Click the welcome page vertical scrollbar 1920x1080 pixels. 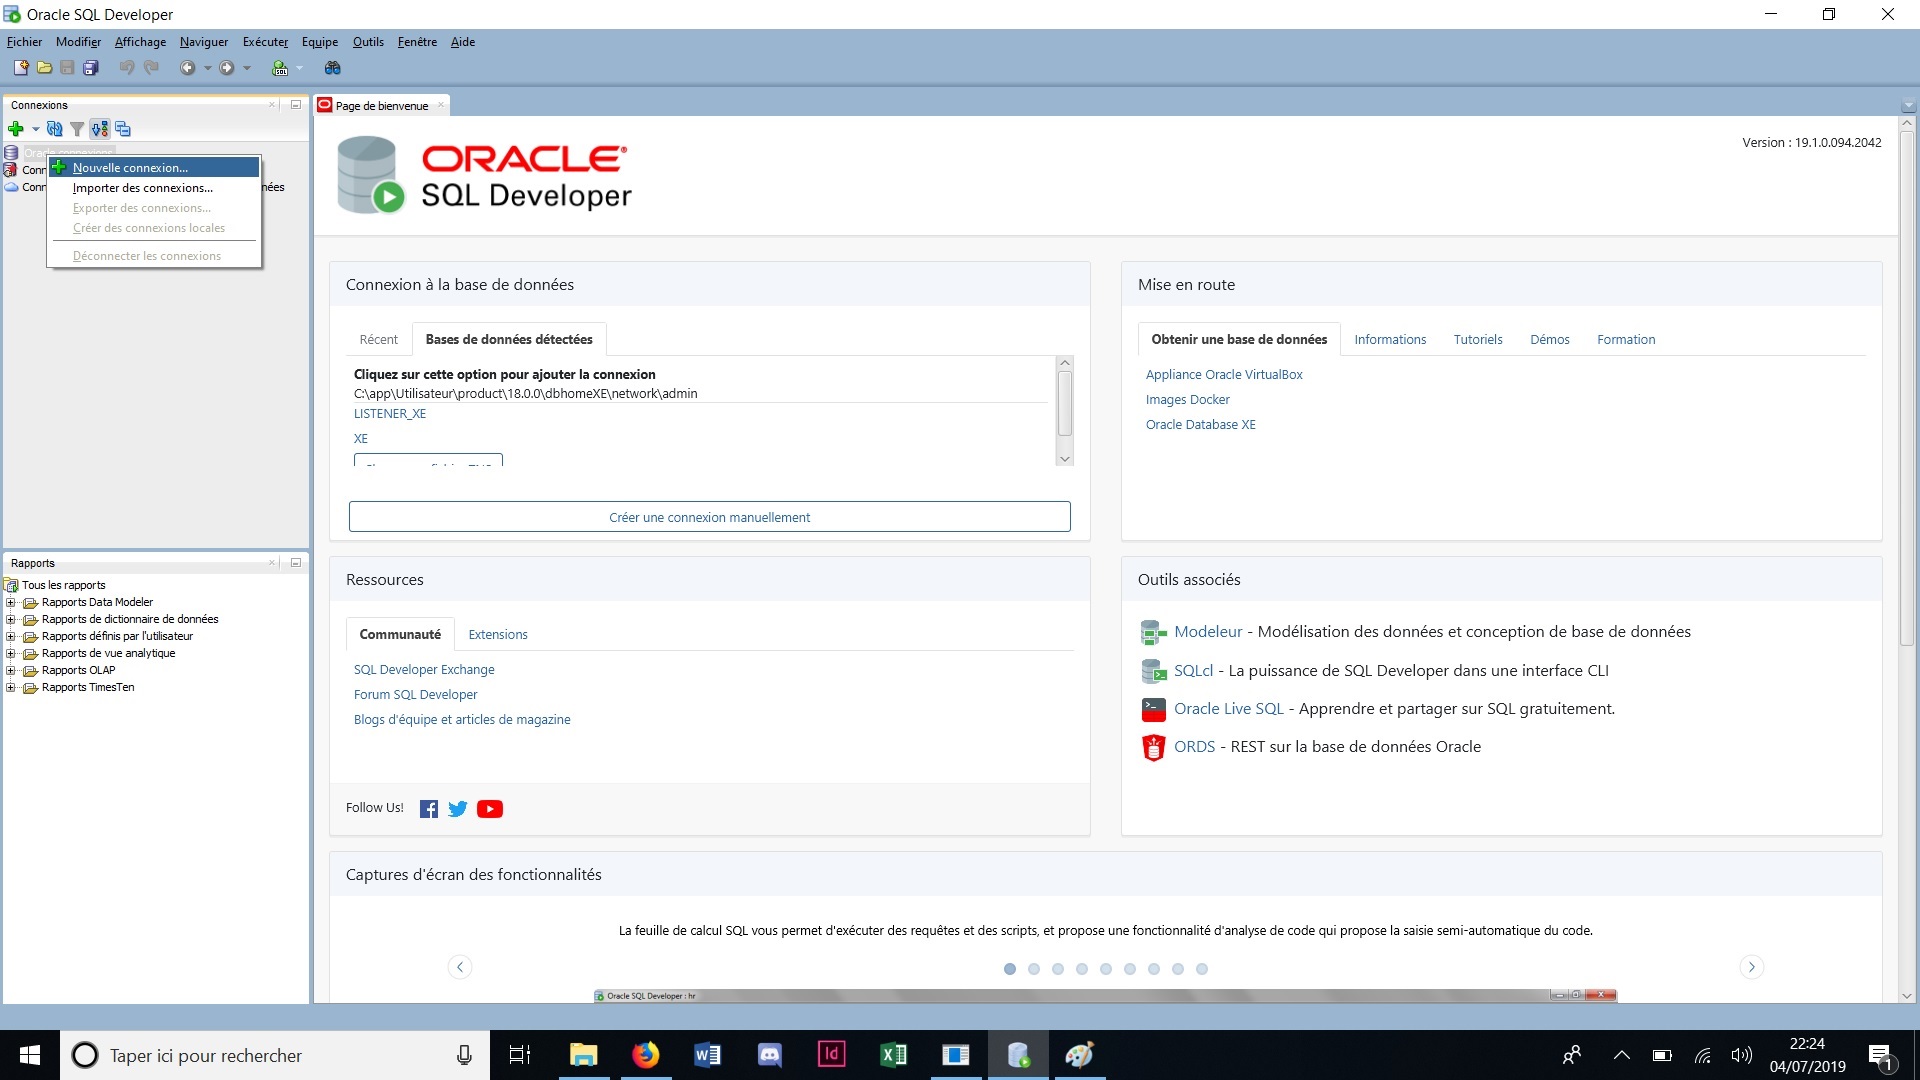click(1906, 387)
